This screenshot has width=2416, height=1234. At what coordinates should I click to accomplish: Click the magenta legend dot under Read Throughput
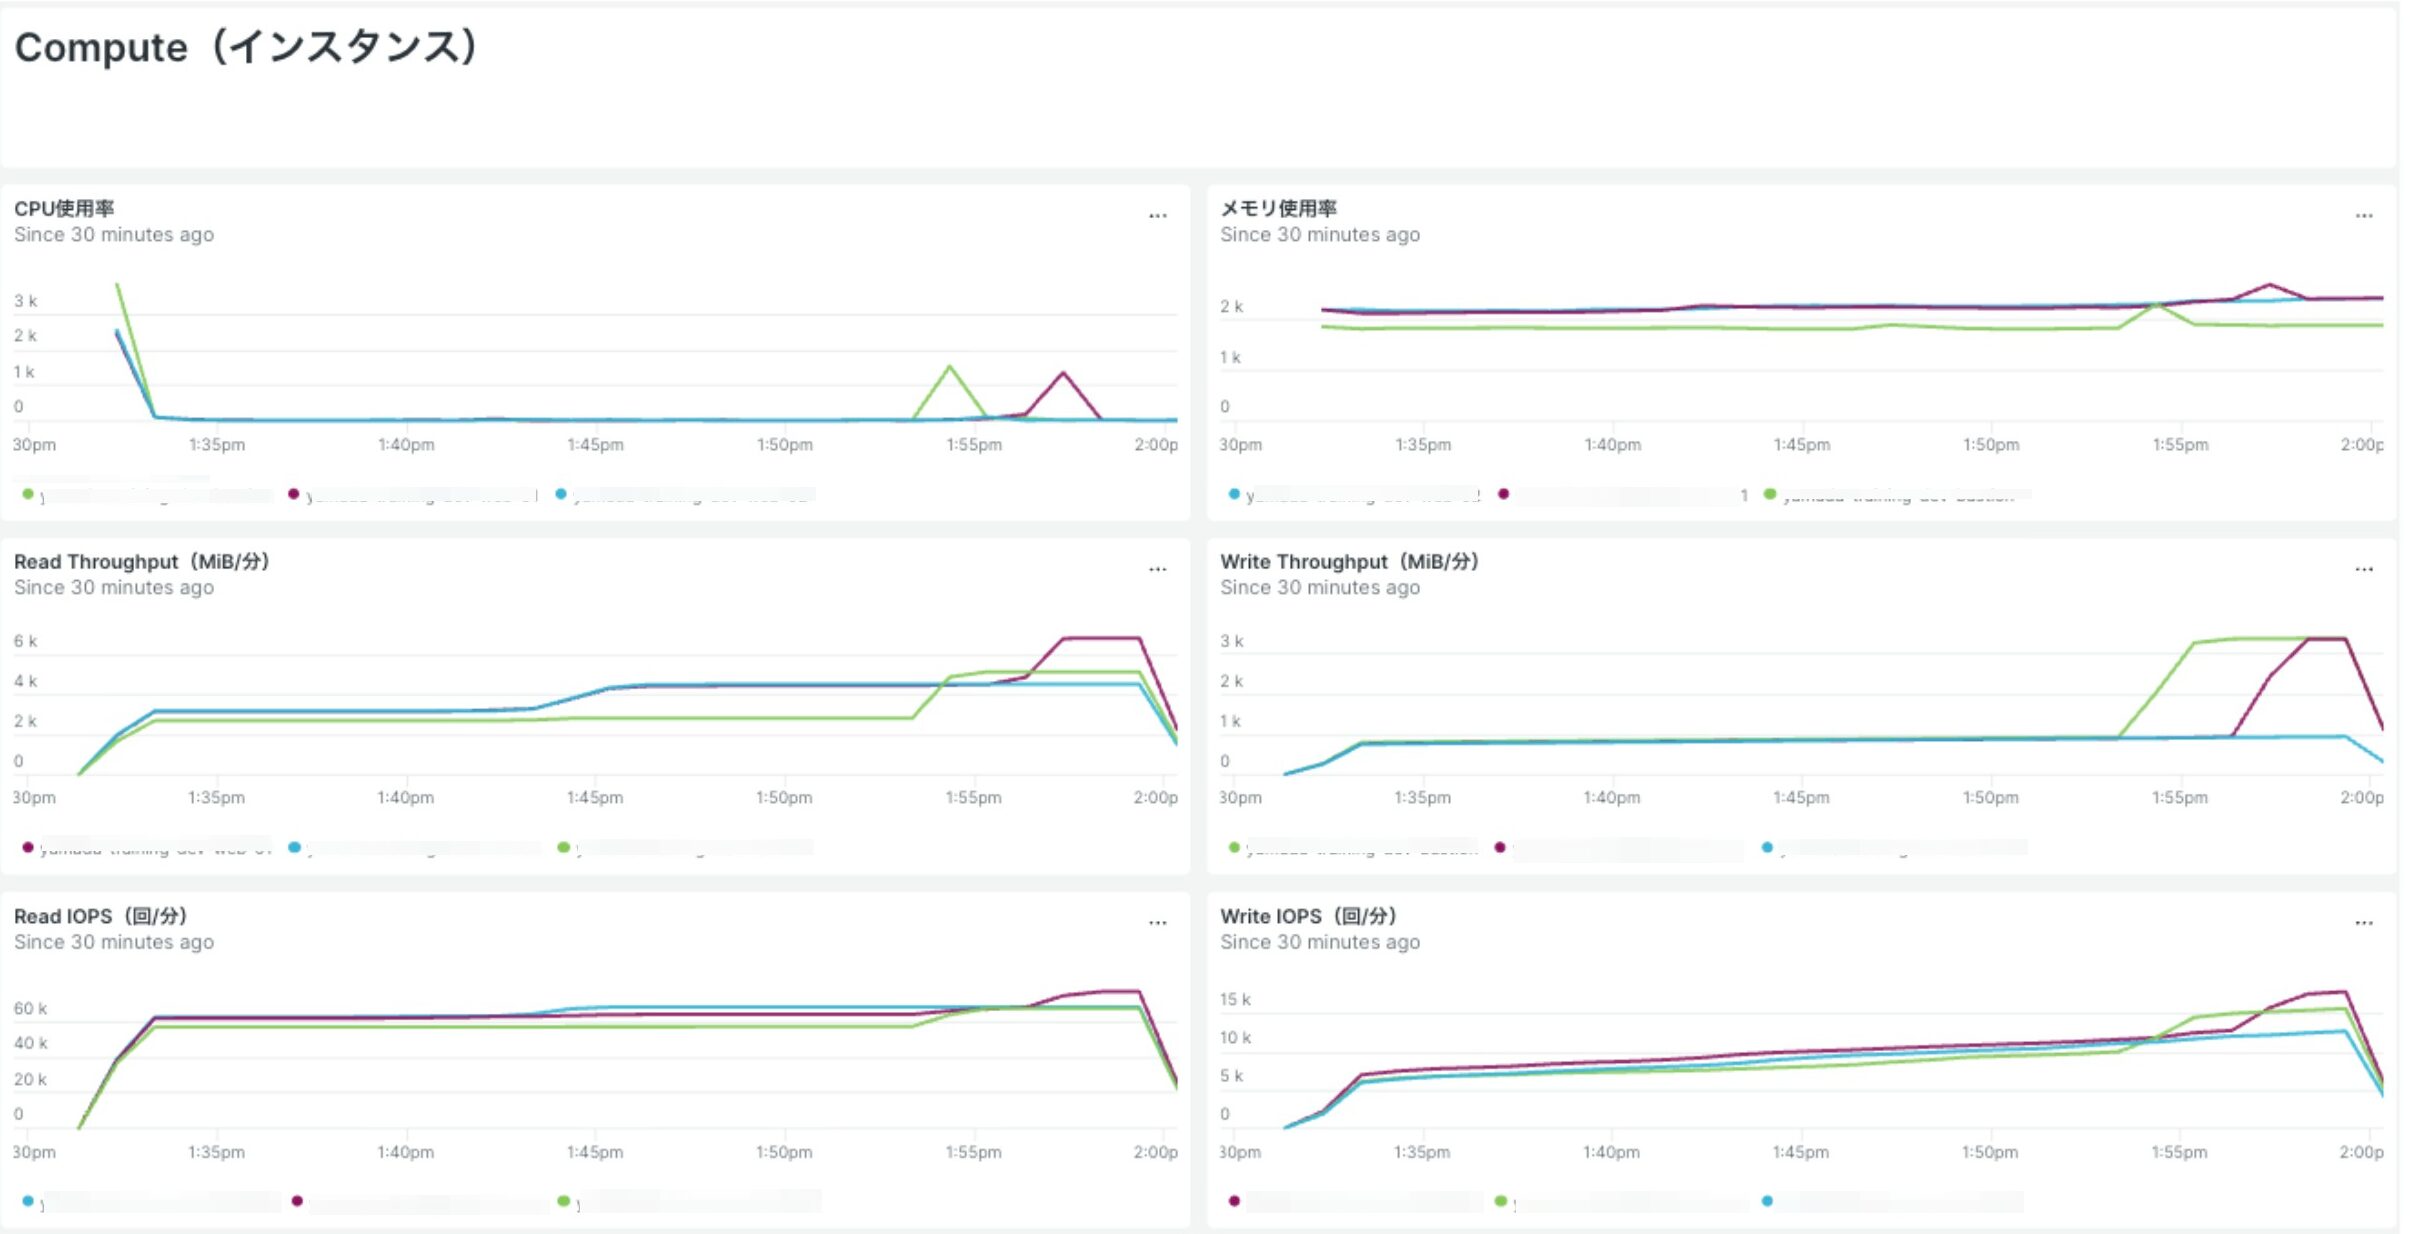click(x=27, y=847)
